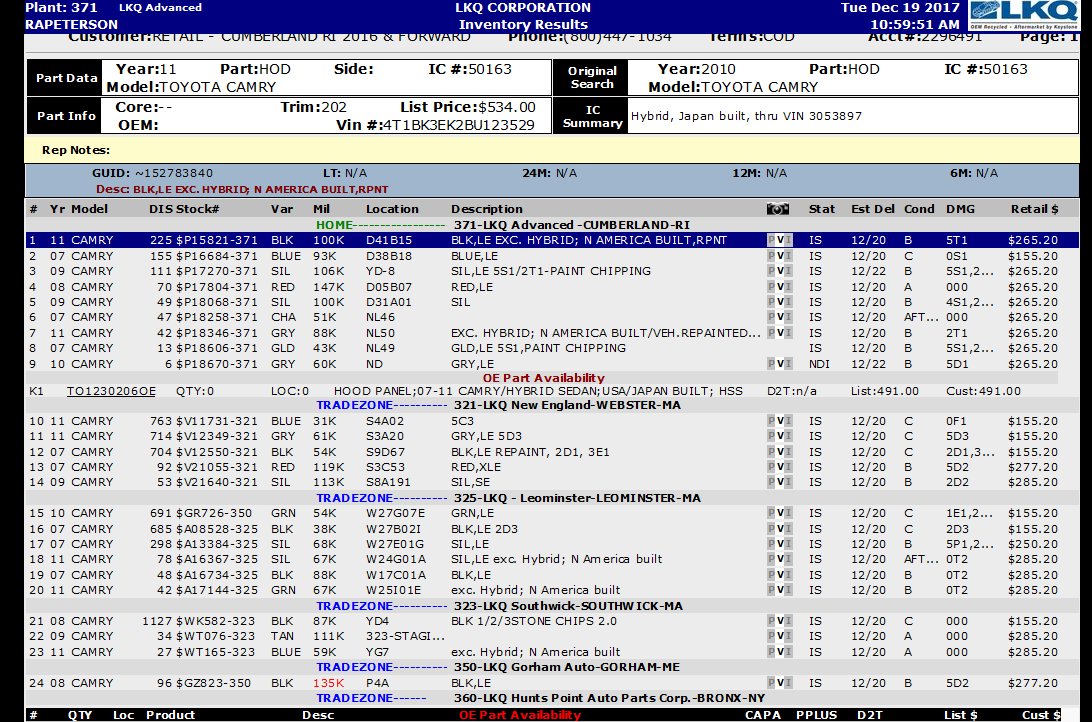Select the 'BLK,LE REPAINT, 2D1, 3E1' description
Image resolution: width=1092 pixels, height=722 pixels.
(x=530, y=452)
